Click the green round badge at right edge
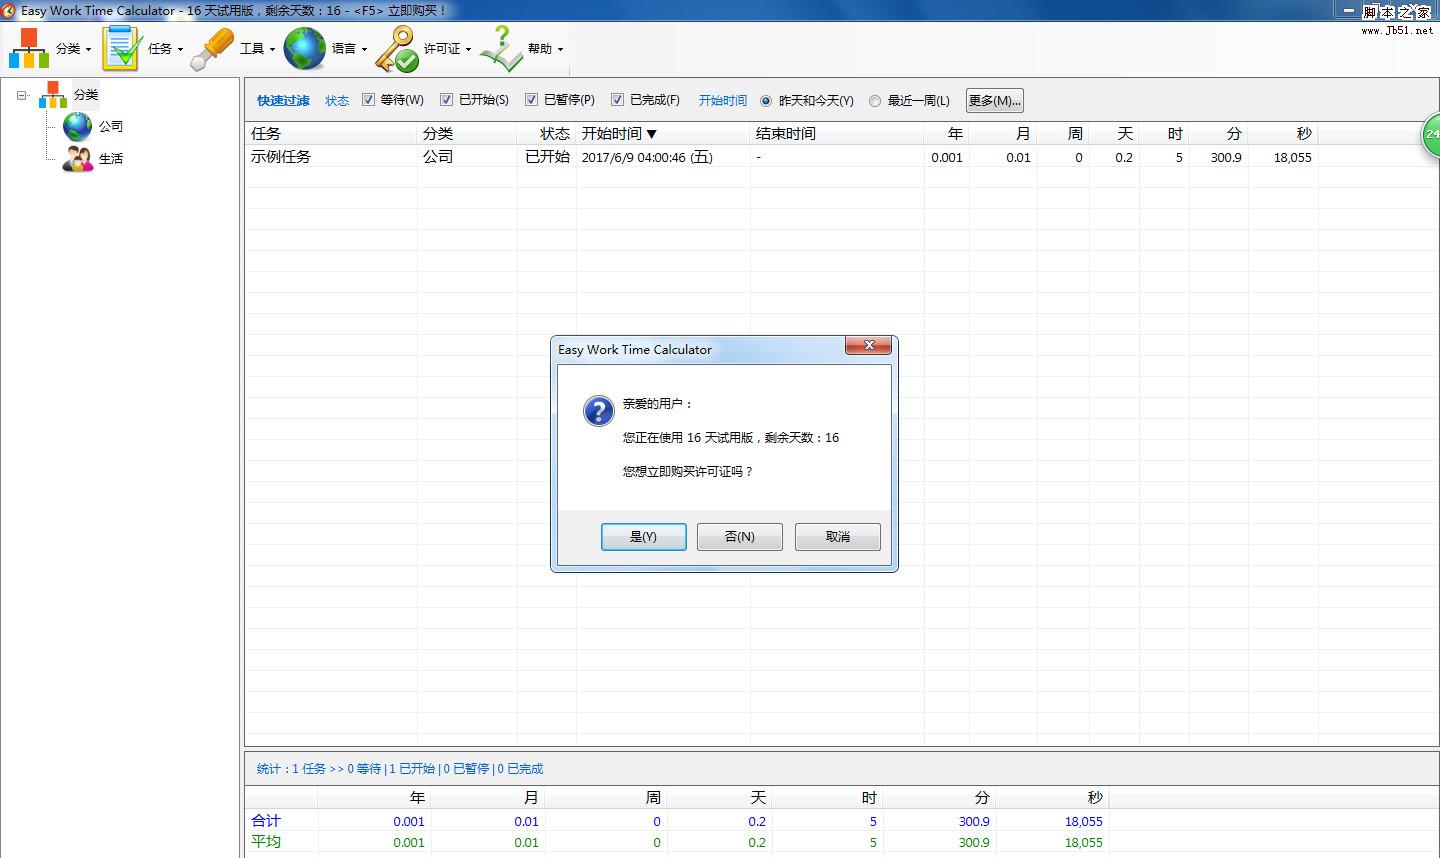 1431,134
